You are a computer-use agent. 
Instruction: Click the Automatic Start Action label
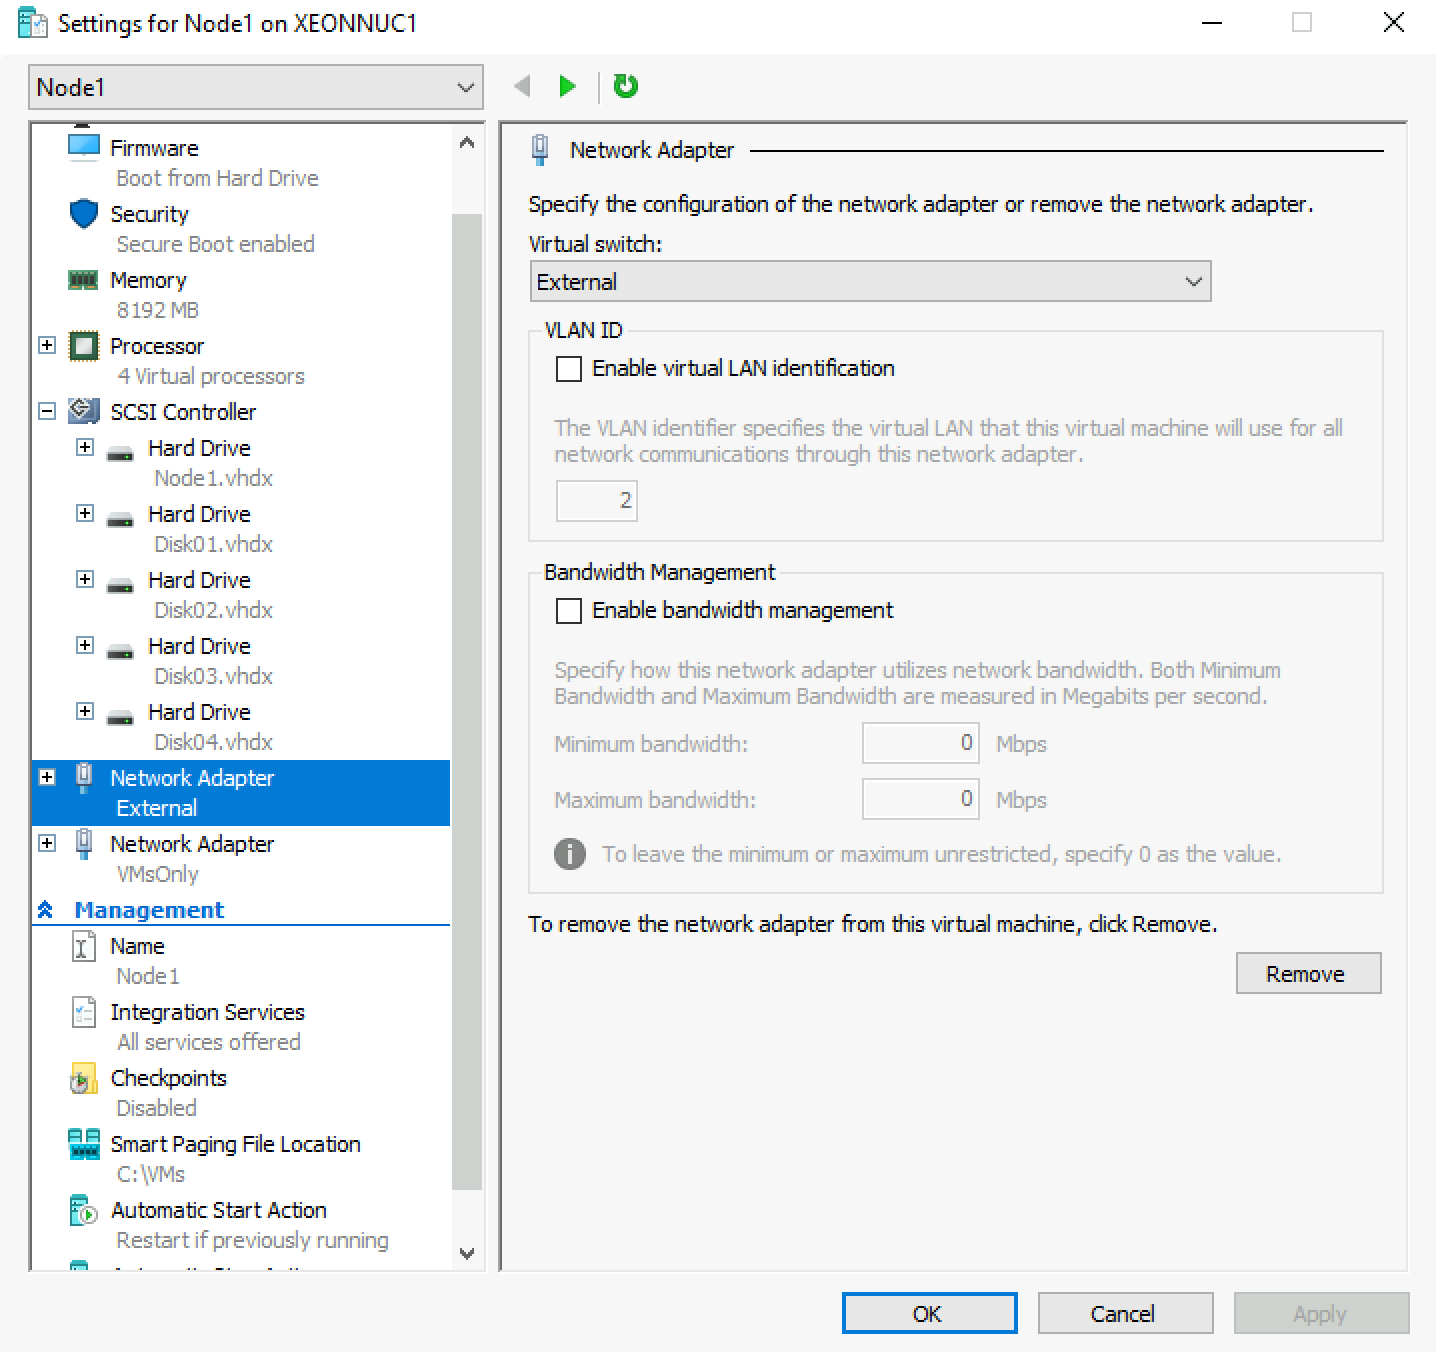point(219,1210)
